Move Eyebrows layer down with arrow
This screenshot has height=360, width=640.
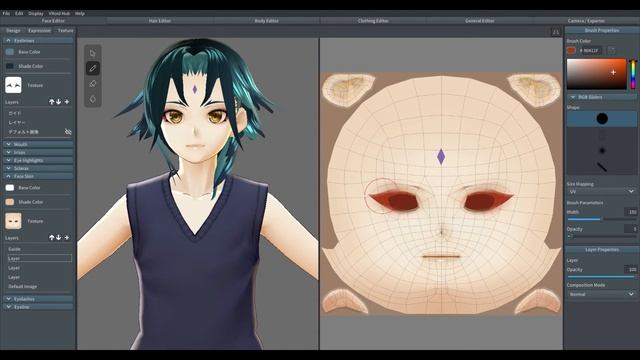(x=58, y=102)
